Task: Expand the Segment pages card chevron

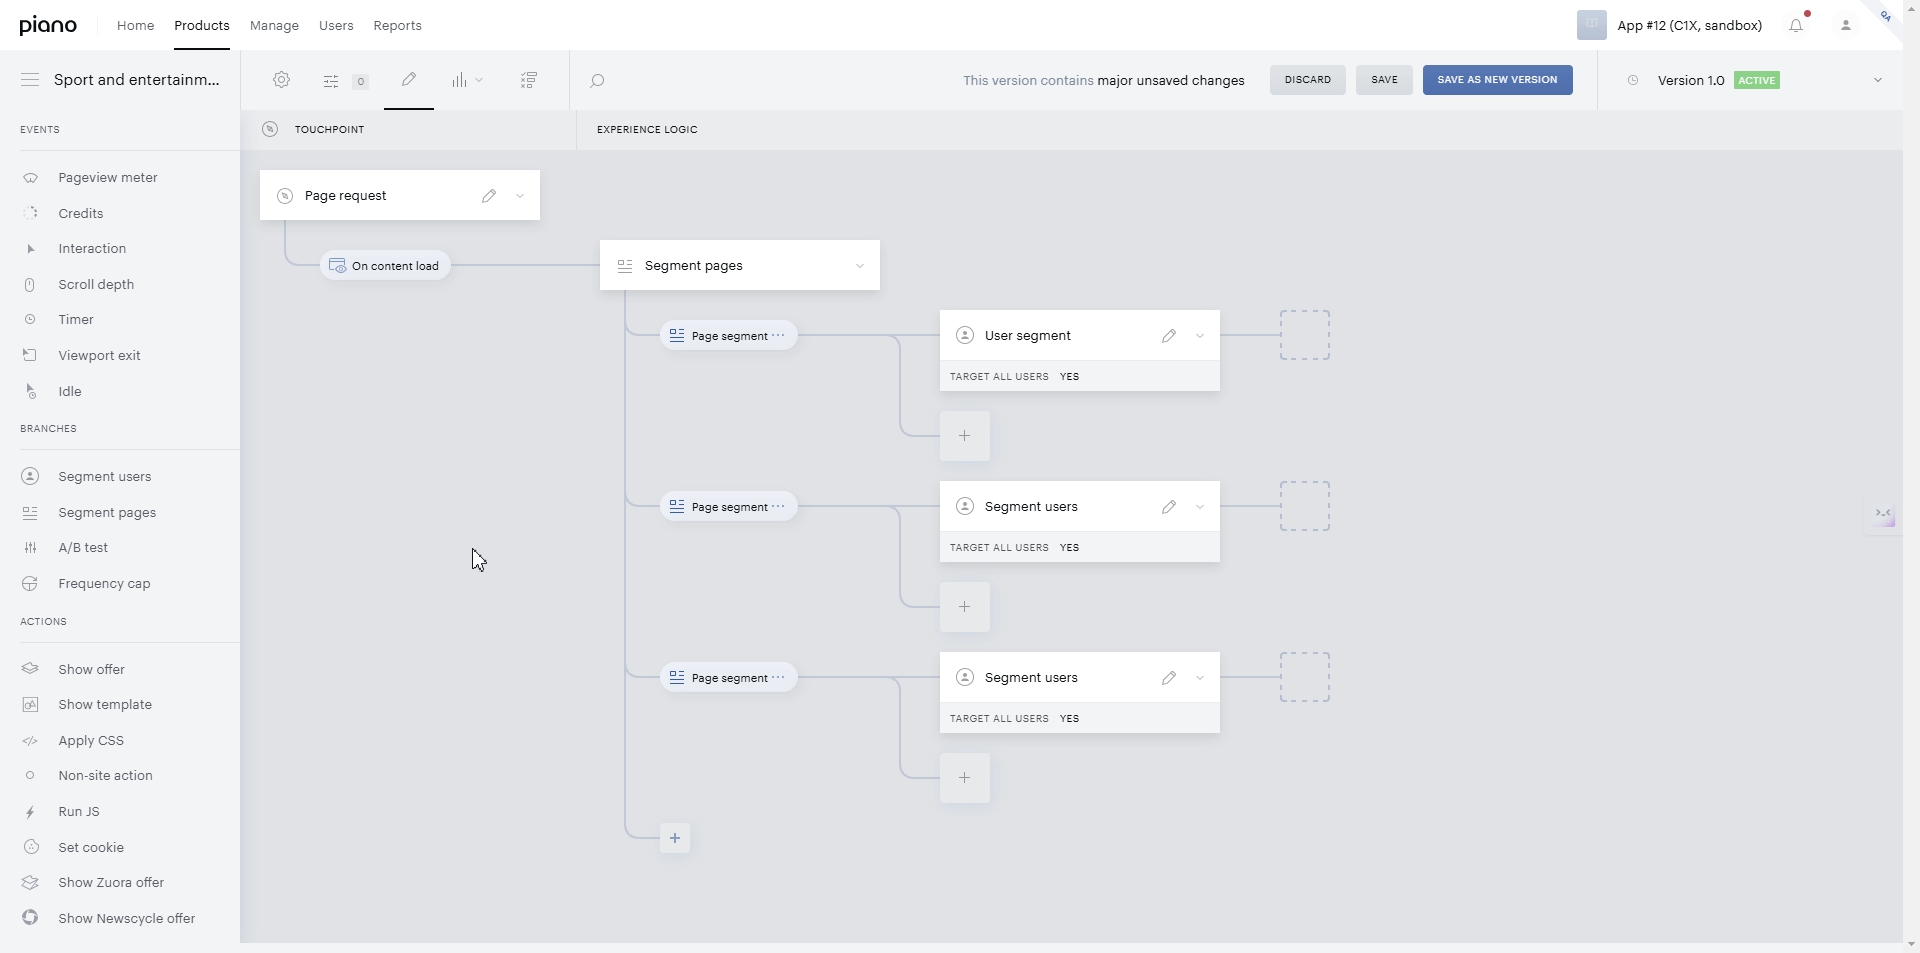Action: 860,266
